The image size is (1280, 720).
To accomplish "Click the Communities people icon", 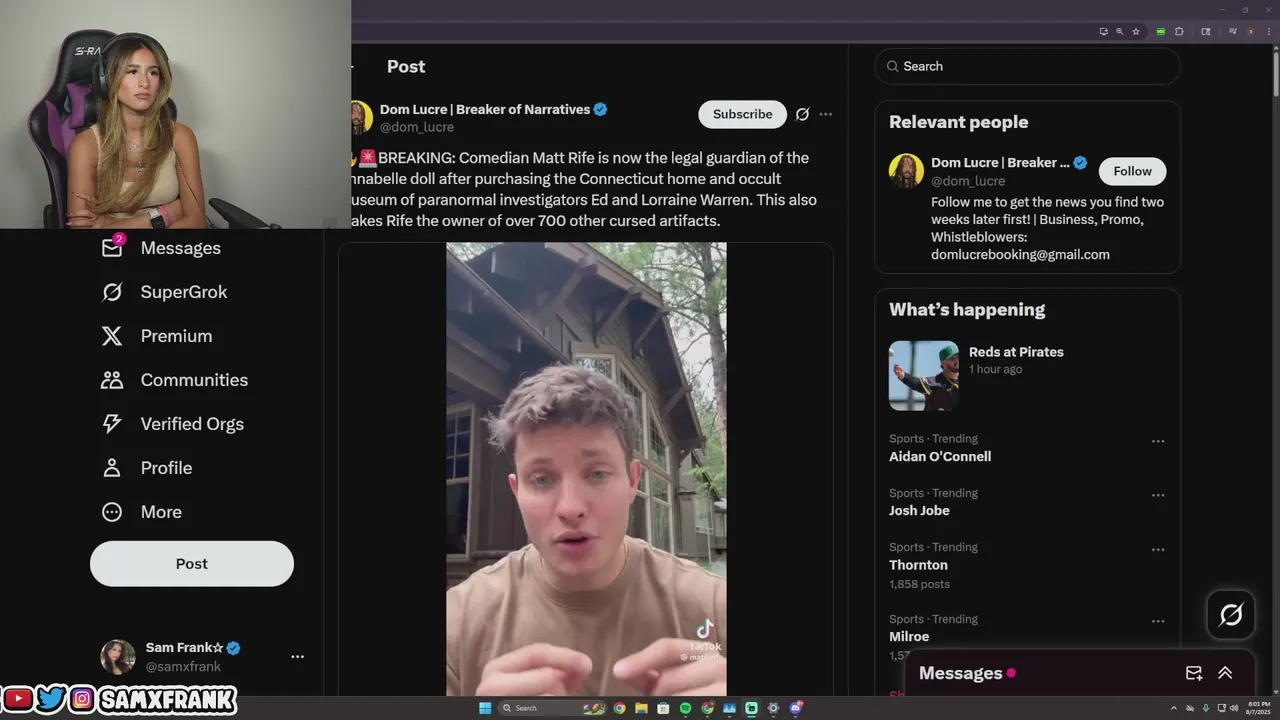I will tap(112, 380).
